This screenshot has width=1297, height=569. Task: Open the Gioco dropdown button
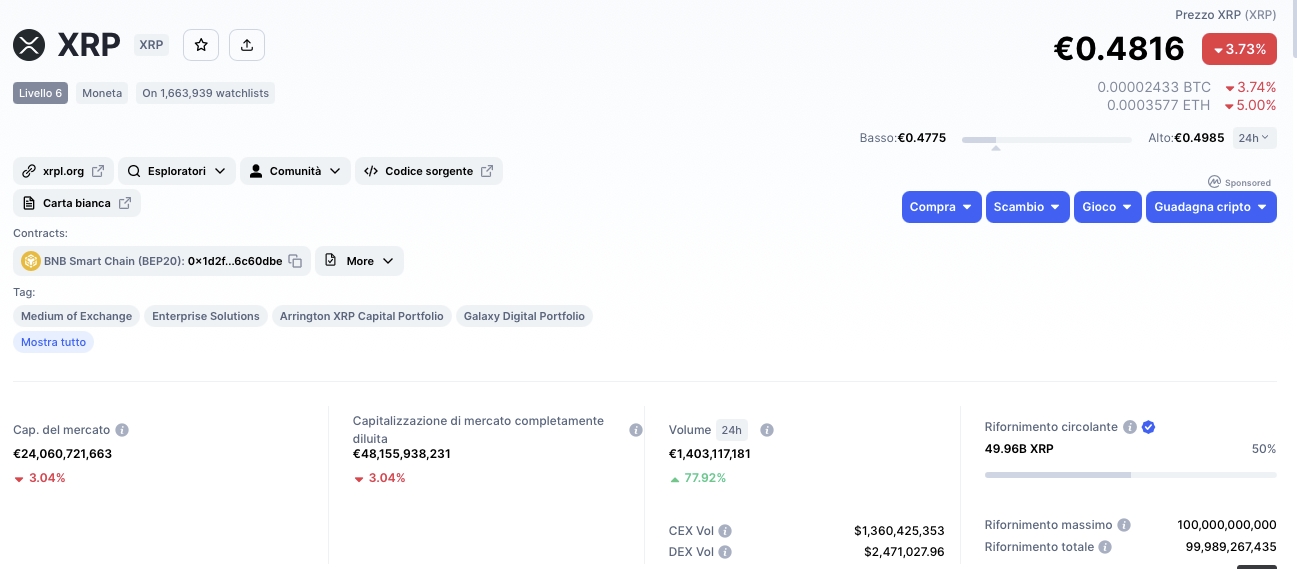pos(1108,207)
